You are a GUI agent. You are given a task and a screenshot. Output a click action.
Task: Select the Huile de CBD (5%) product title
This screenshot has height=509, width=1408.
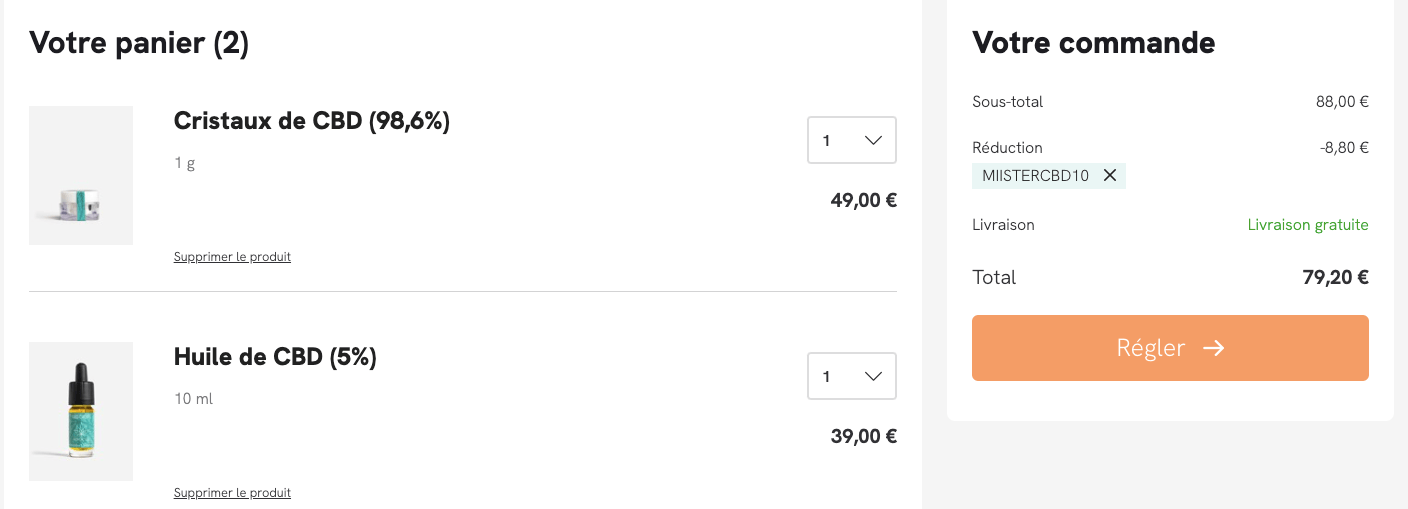(x=275, y=357)
